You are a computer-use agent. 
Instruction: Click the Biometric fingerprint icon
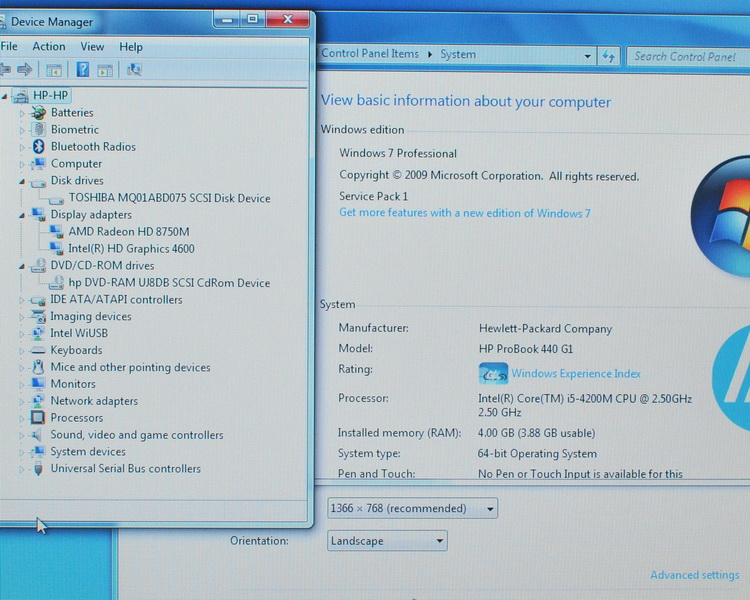coord(38,130)
